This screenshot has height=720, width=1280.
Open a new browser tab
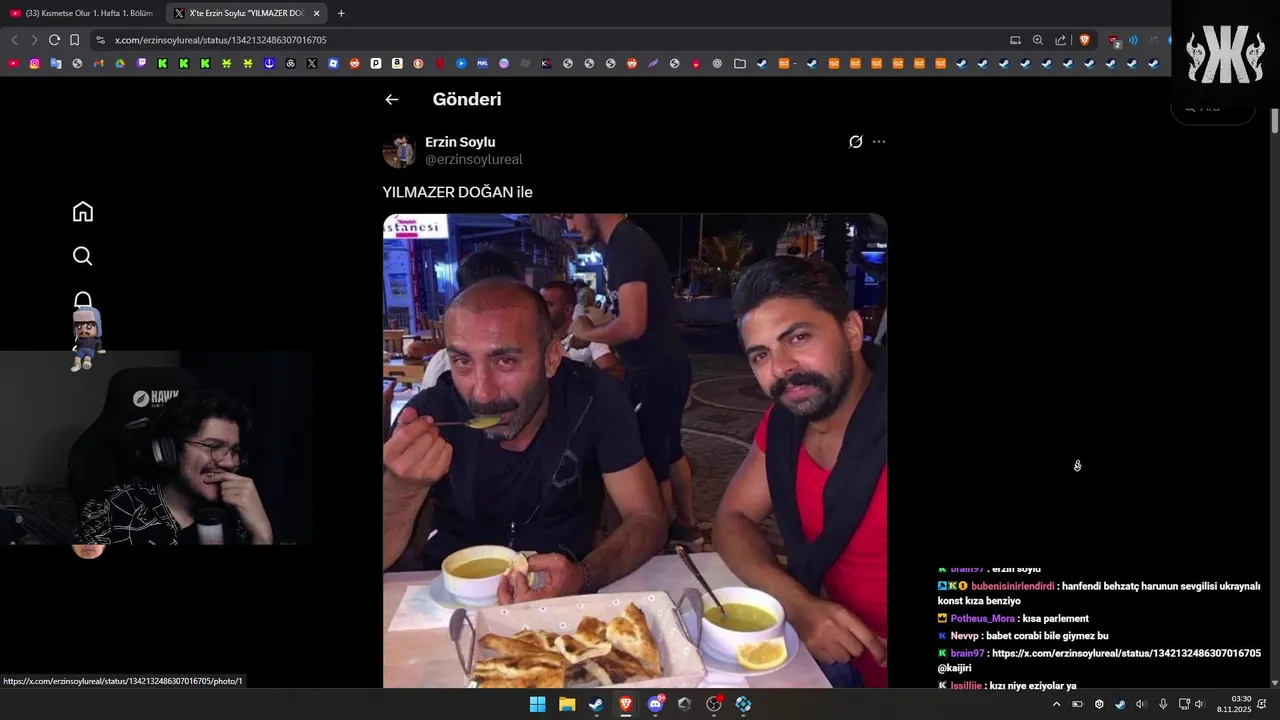point(341,13)
